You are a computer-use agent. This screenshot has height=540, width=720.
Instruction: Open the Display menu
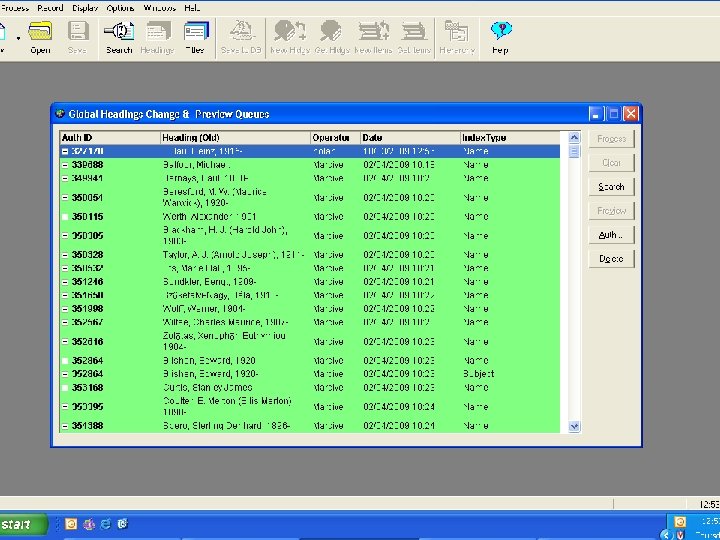pyautogui.click(x=85, y=8)
